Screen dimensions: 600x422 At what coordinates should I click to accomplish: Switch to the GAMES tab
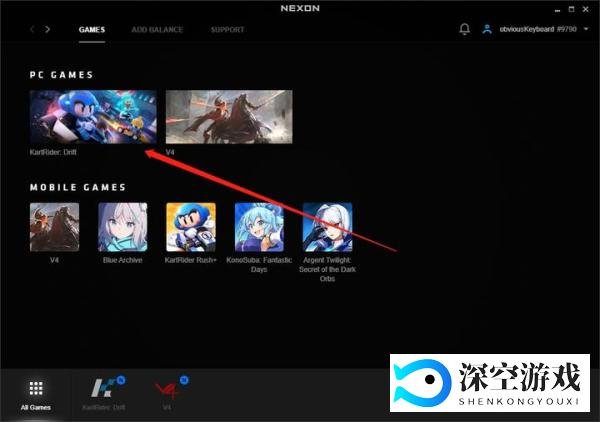tap(92, 30)
